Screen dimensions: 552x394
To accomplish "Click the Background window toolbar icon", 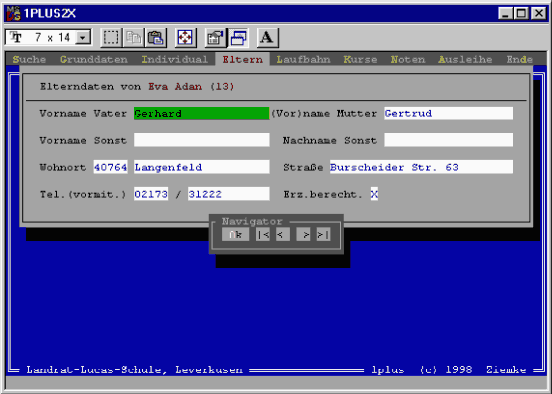I will (238, 37).
